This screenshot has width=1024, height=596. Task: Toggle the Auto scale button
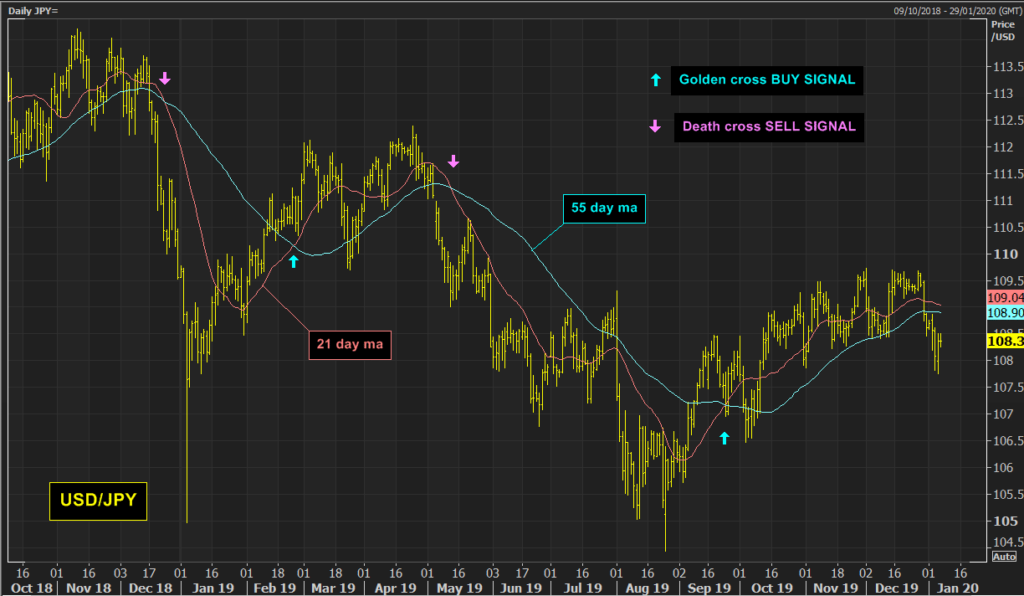[1004, 555]
